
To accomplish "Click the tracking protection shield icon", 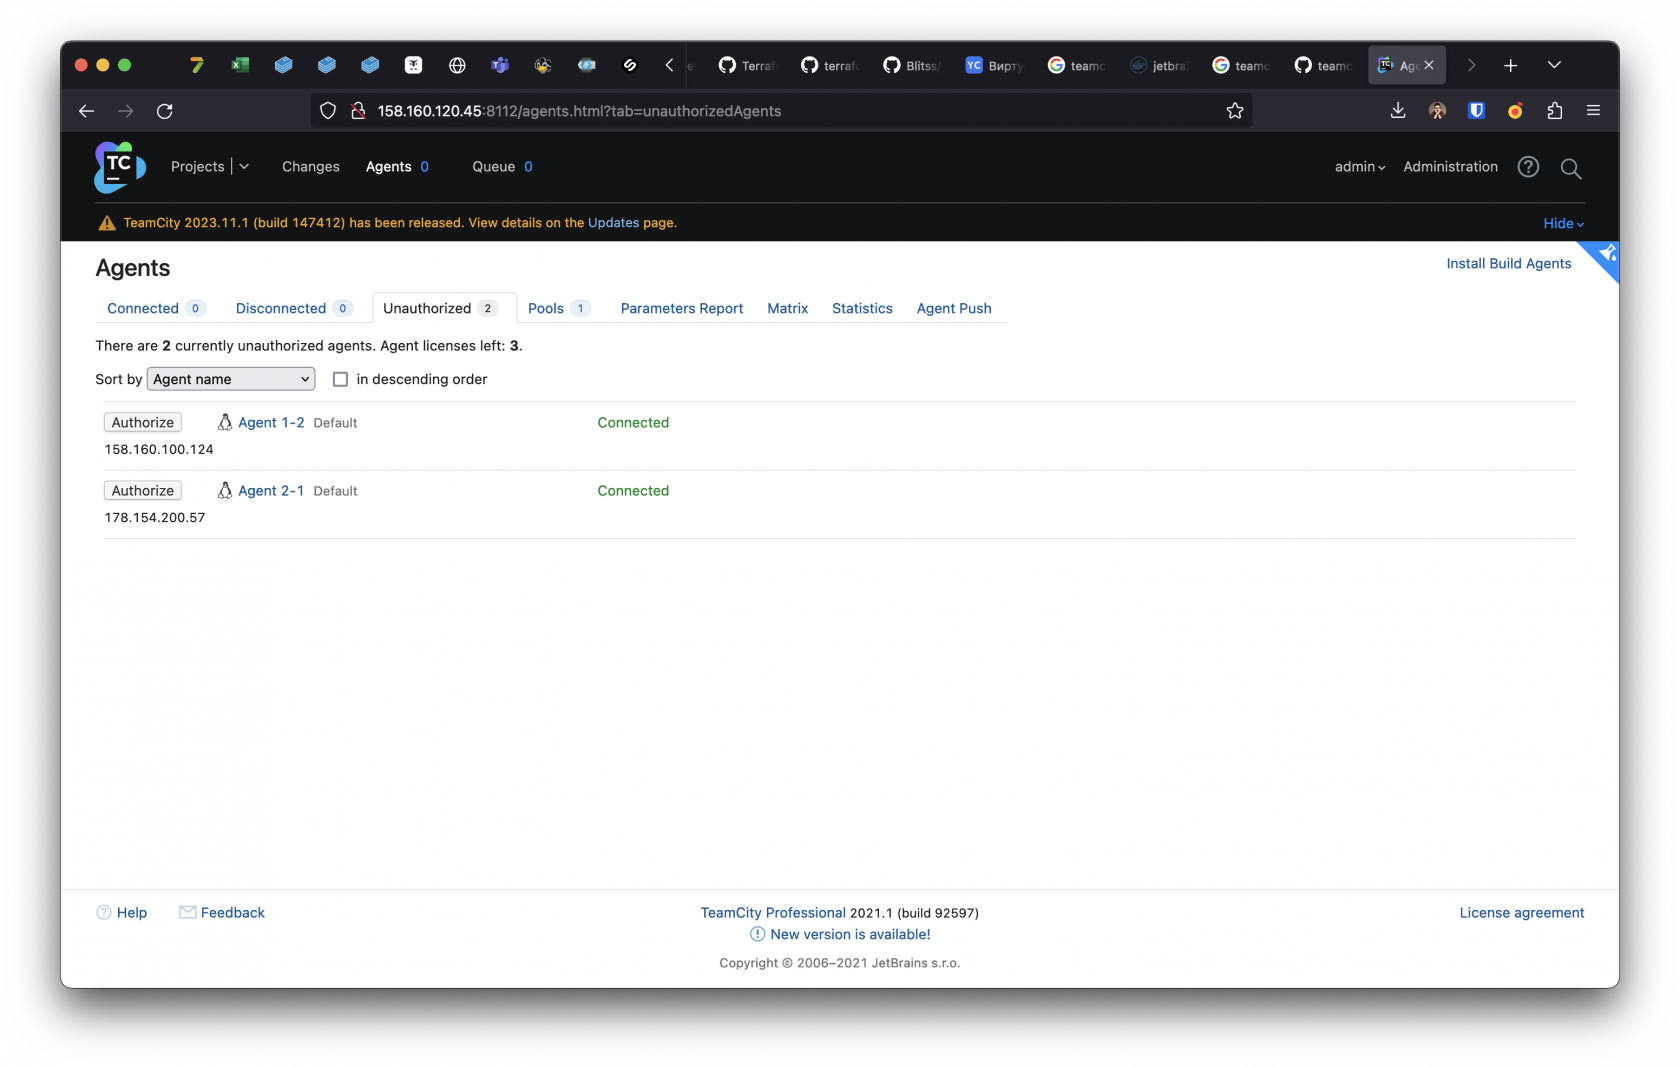I will coord(328,111).
